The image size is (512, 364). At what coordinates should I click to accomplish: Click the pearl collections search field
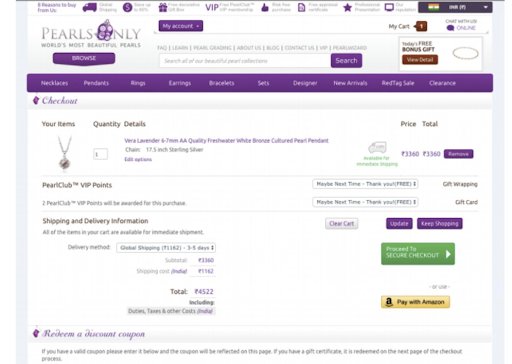pos(245,61)
